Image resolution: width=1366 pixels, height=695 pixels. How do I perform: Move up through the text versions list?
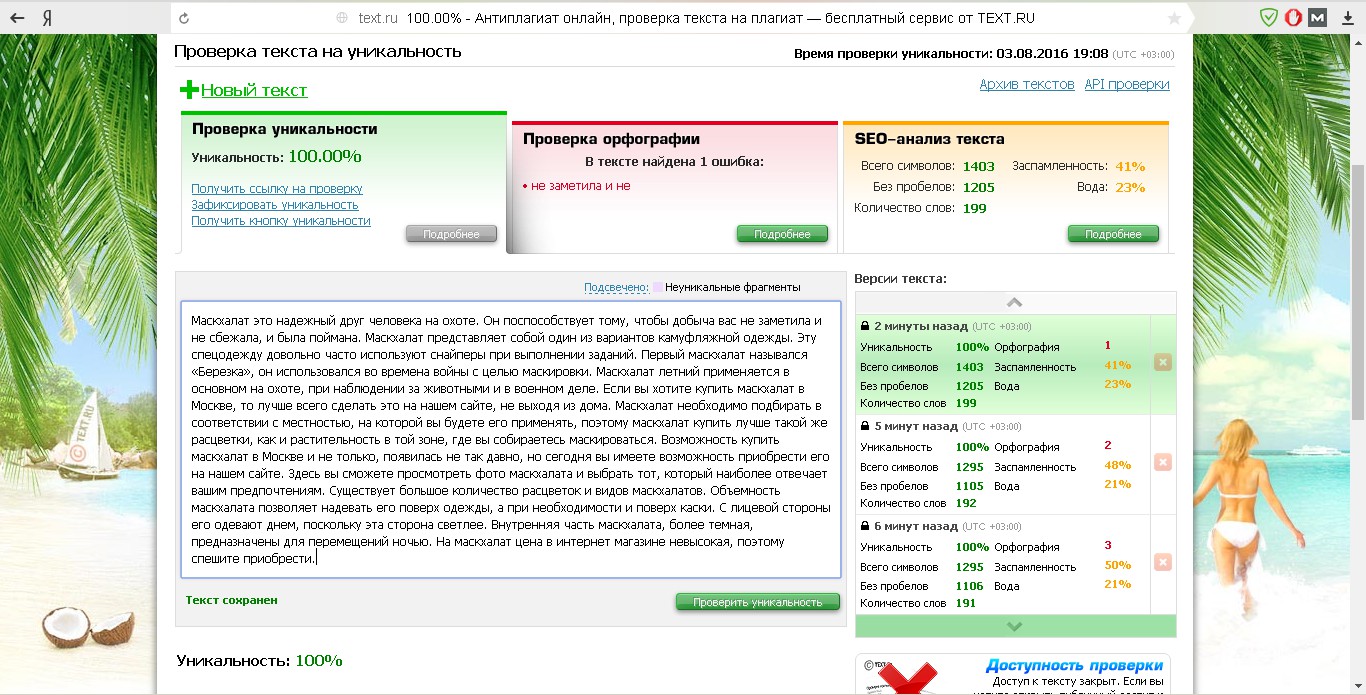click(x=1015, y=302)
